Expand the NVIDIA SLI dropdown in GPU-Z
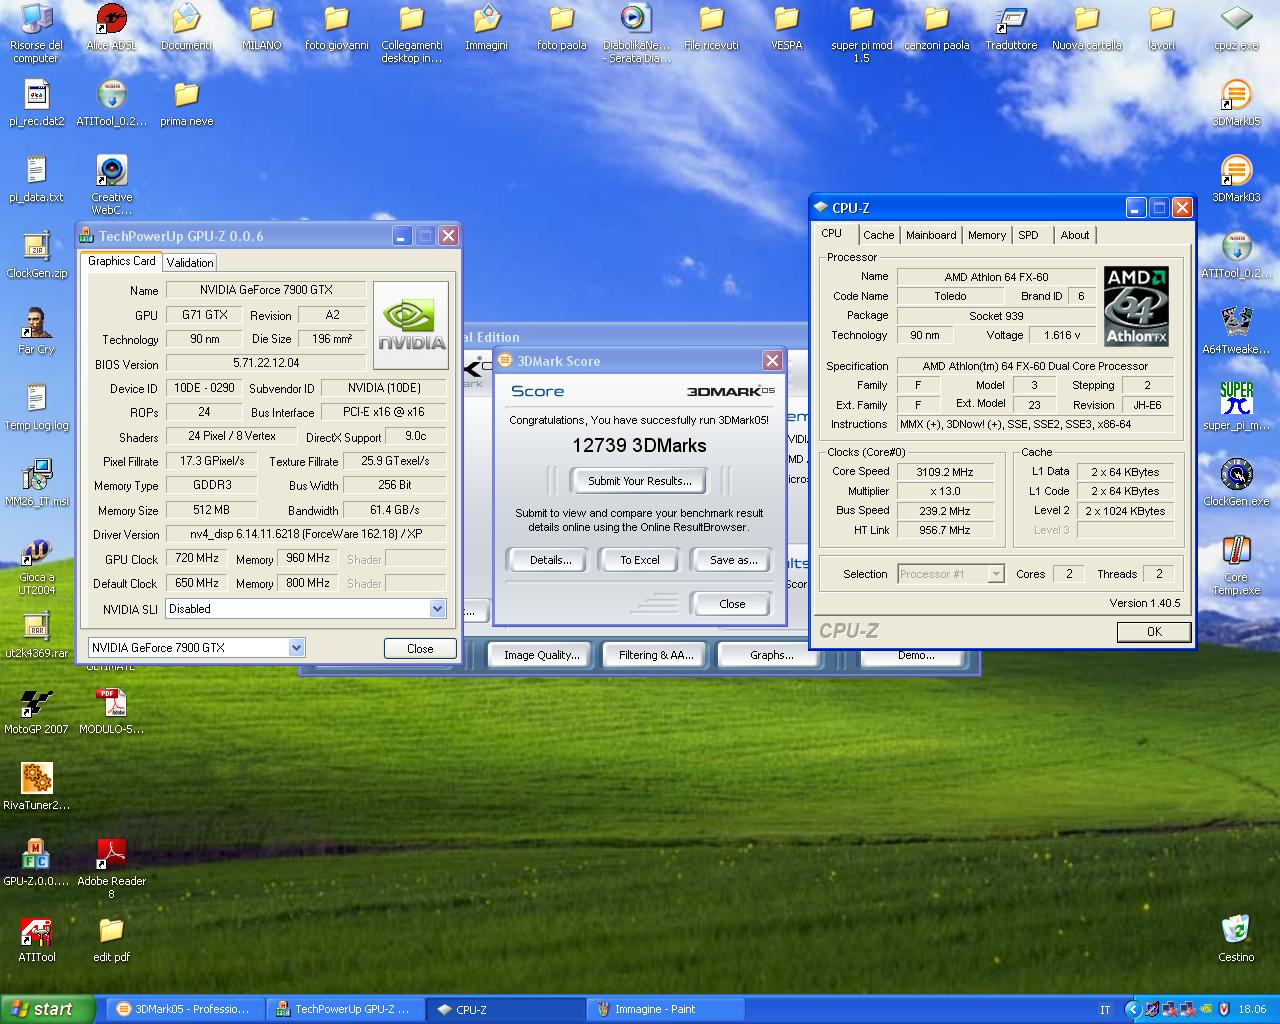Screen dimensions: 1280x1024 click(437, 609)
